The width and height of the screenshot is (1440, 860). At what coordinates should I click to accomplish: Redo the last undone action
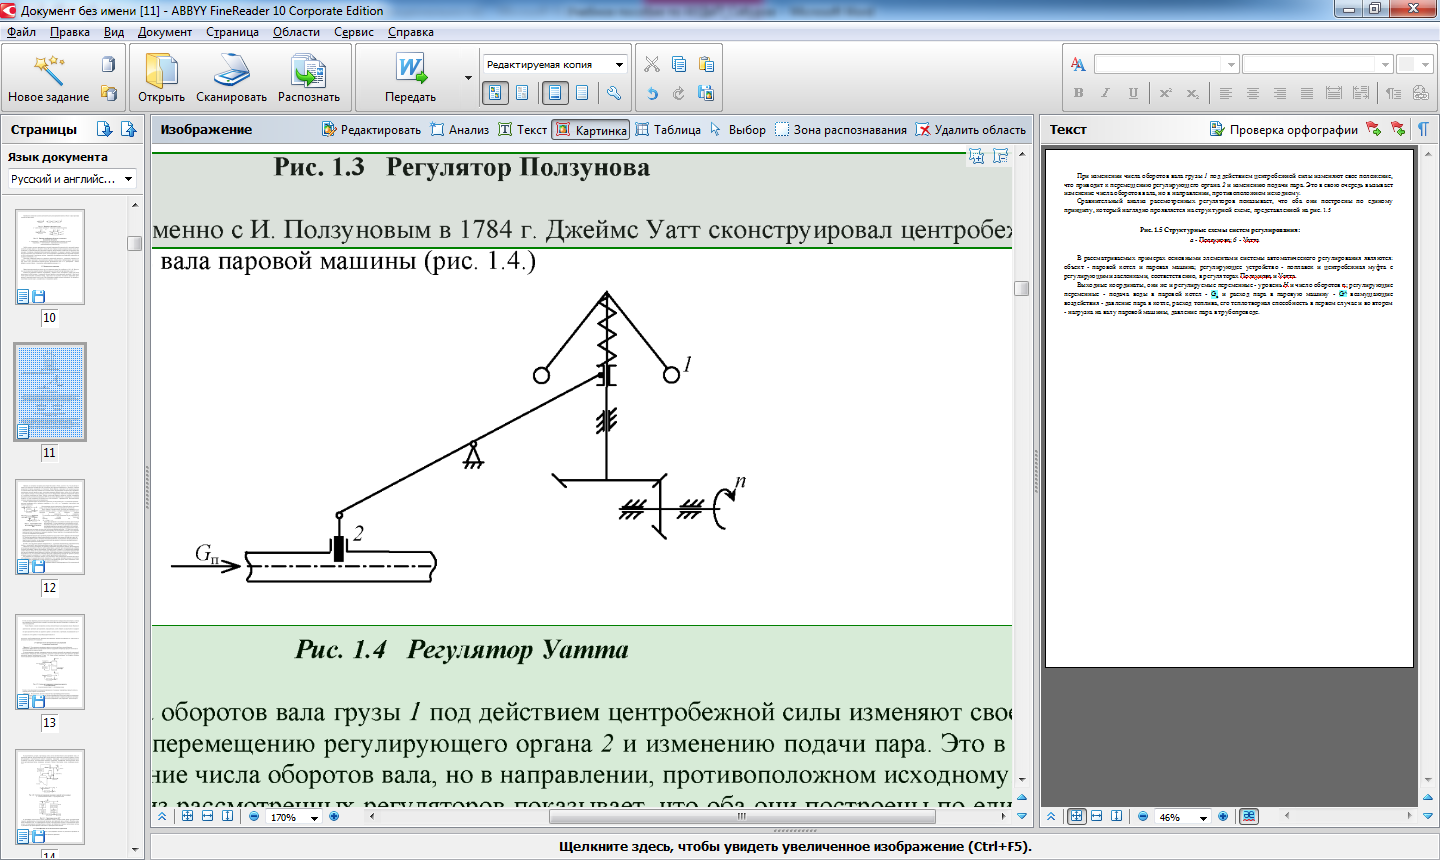(x=679, y=93)
